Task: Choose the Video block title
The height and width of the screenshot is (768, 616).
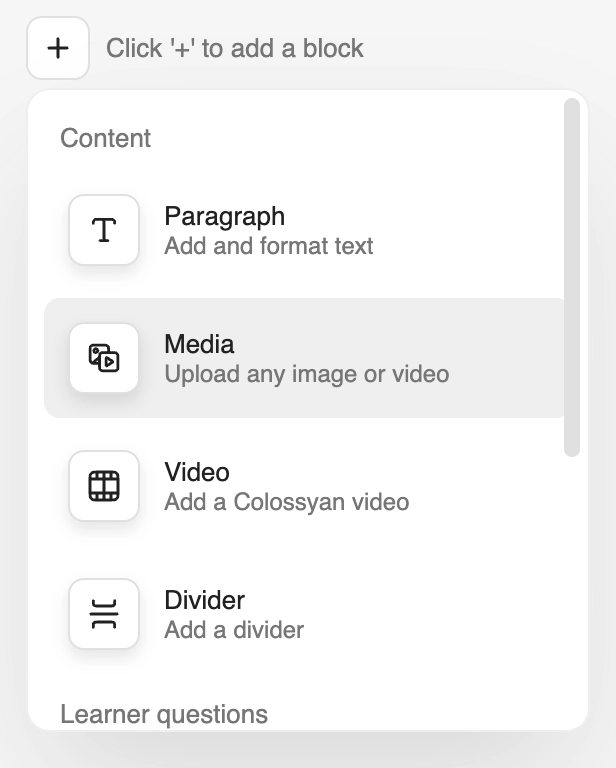Action: click(197, 472)
